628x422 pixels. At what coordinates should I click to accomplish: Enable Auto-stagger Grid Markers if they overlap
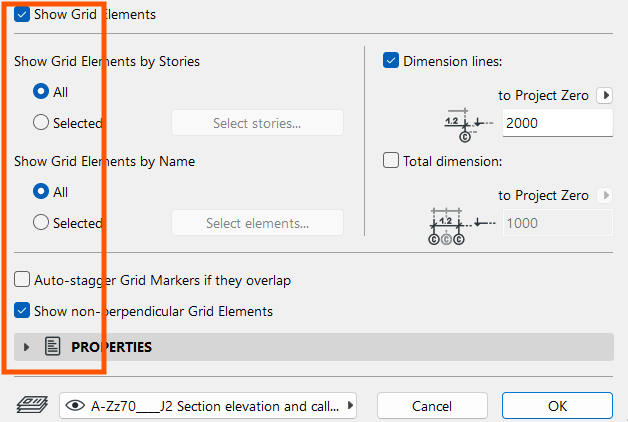pyautogui.click(x=22, y=279)
